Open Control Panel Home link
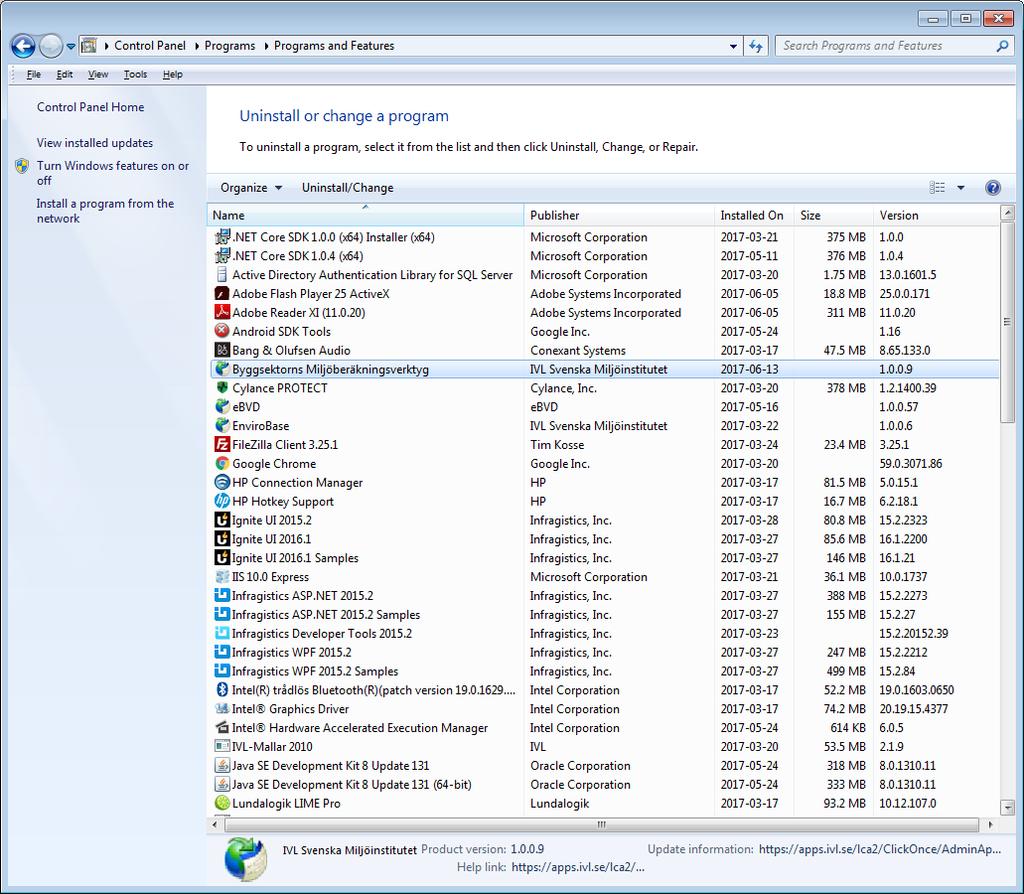The width and height of the screenshot is (1024, 894). pyautogui.click(x=90, y=107)
